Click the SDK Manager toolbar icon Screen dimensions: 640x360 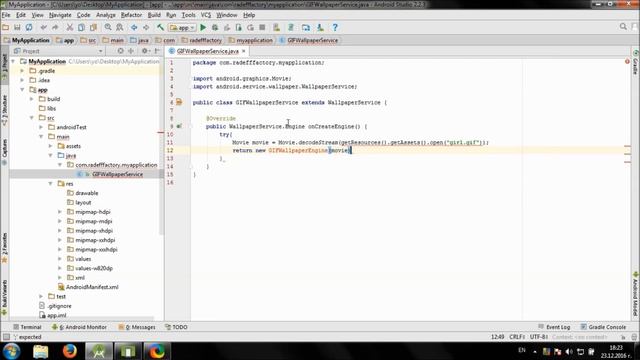[320, 27]
